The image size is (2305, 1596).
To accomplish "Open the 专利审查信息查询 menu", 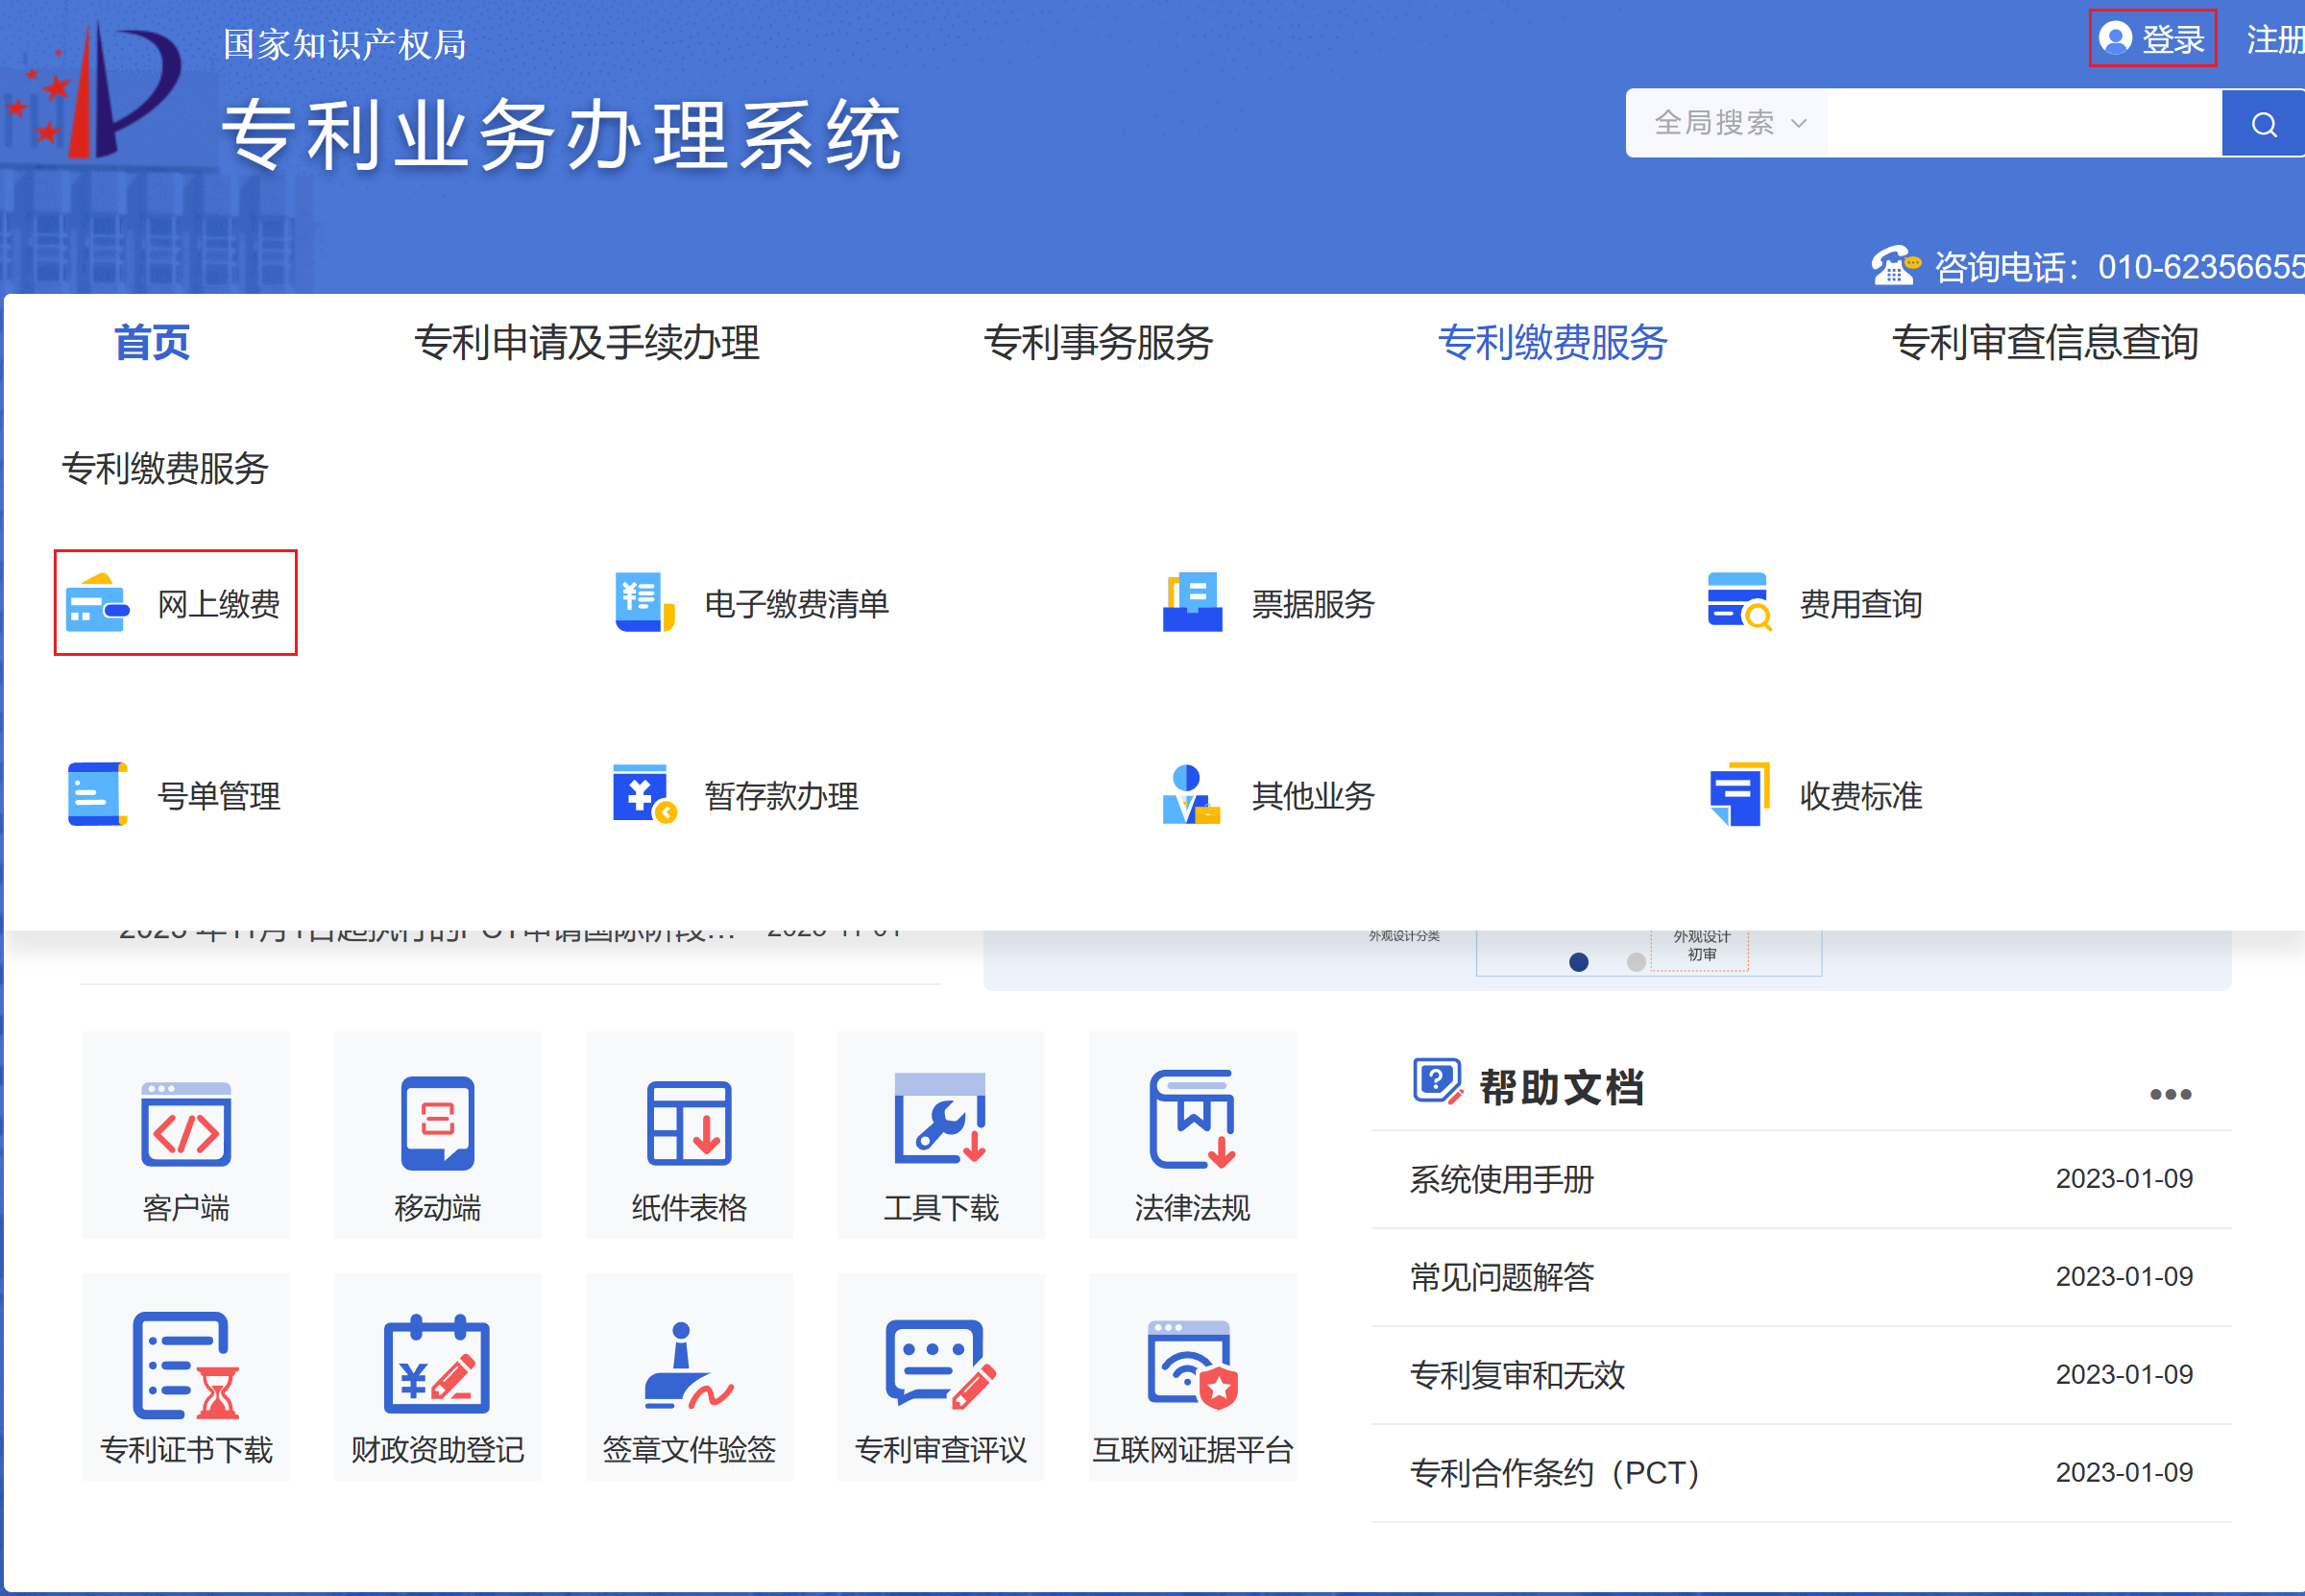I will (x=2045, y=342).
